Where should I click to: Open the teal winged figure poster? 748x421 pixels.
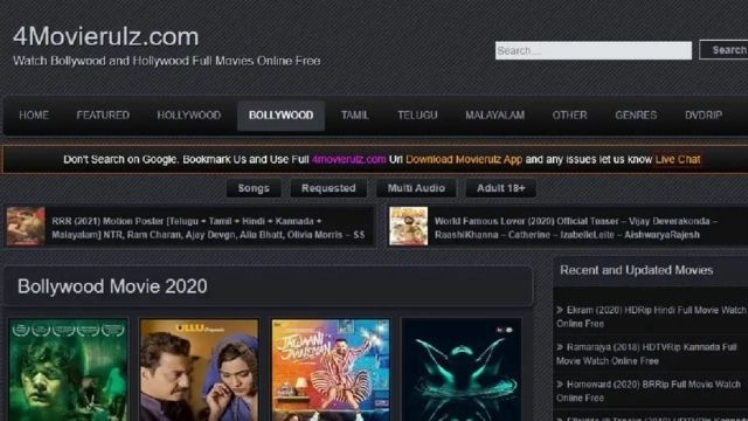click(462, 370)
